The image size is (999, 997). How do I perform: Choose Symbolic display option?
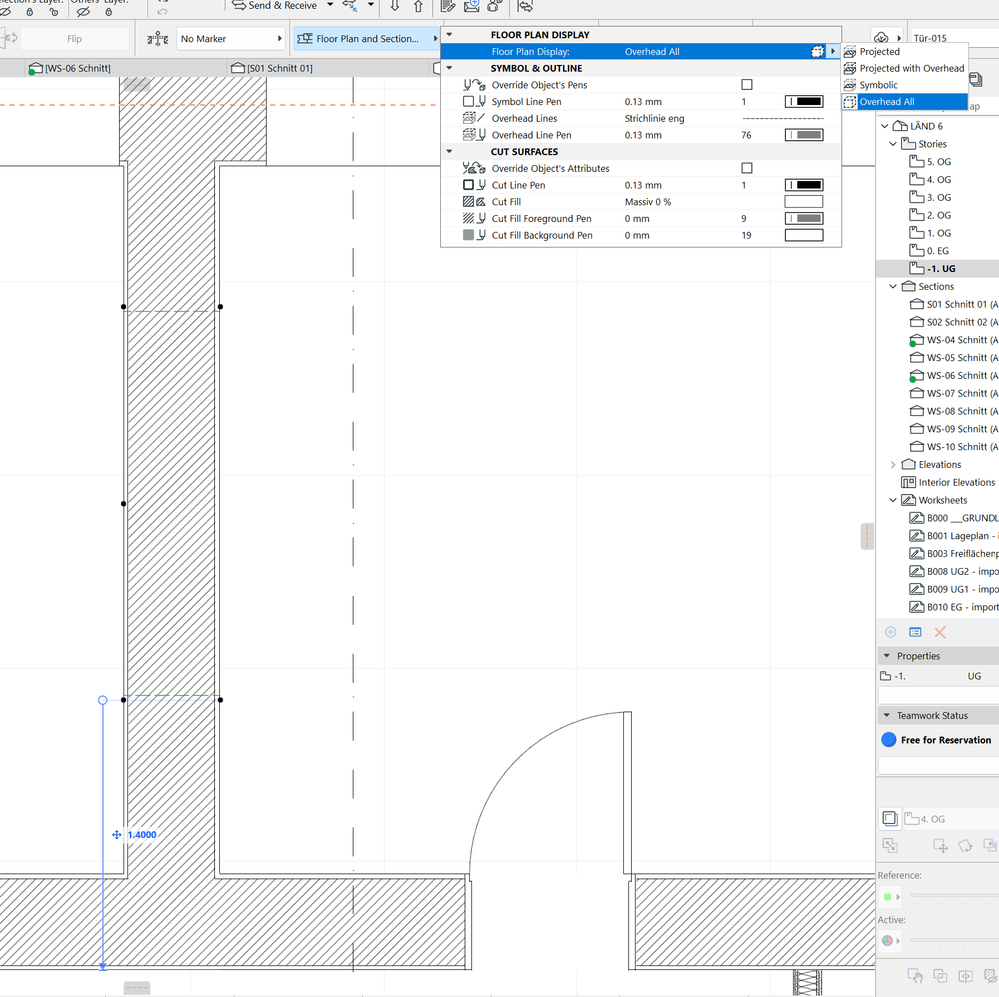pyautogui.click(x=905, y=85)
